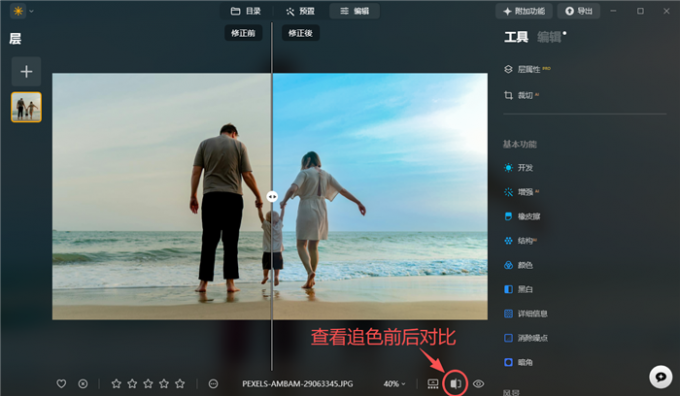Open the 裁切 crop tool
680x396 pixels.
[x=521, y=95]
